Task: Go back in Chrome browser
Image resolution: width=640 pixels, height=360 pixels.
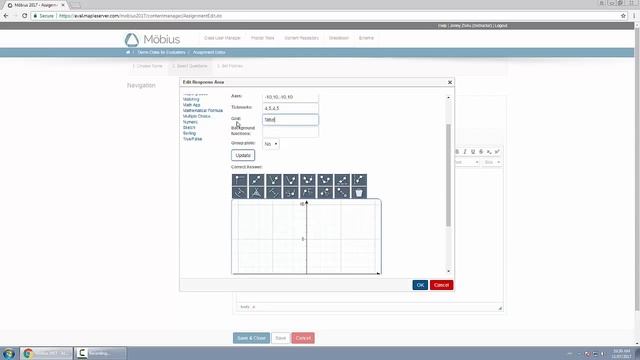Action: click(x=6, y=16)
